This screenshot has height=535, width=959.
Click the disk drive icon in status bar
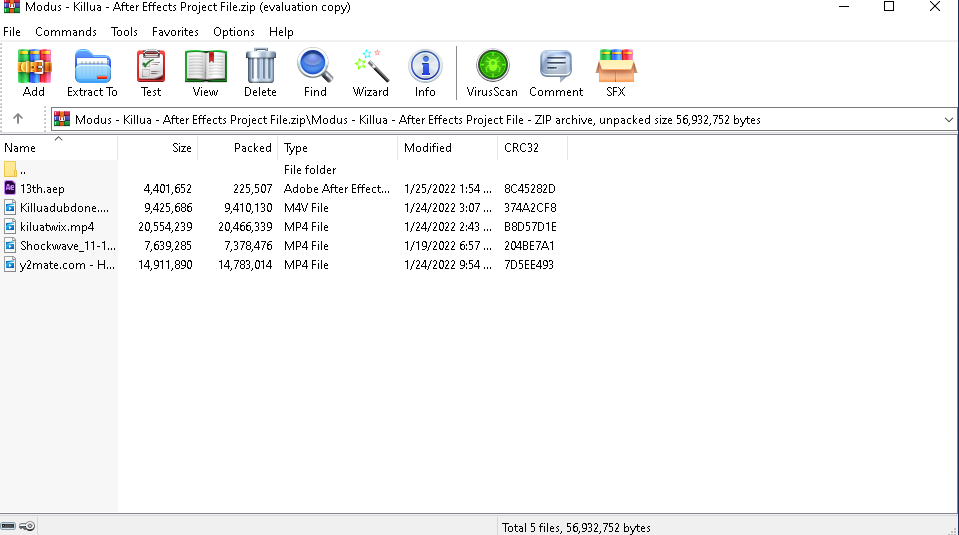point(8,526)
